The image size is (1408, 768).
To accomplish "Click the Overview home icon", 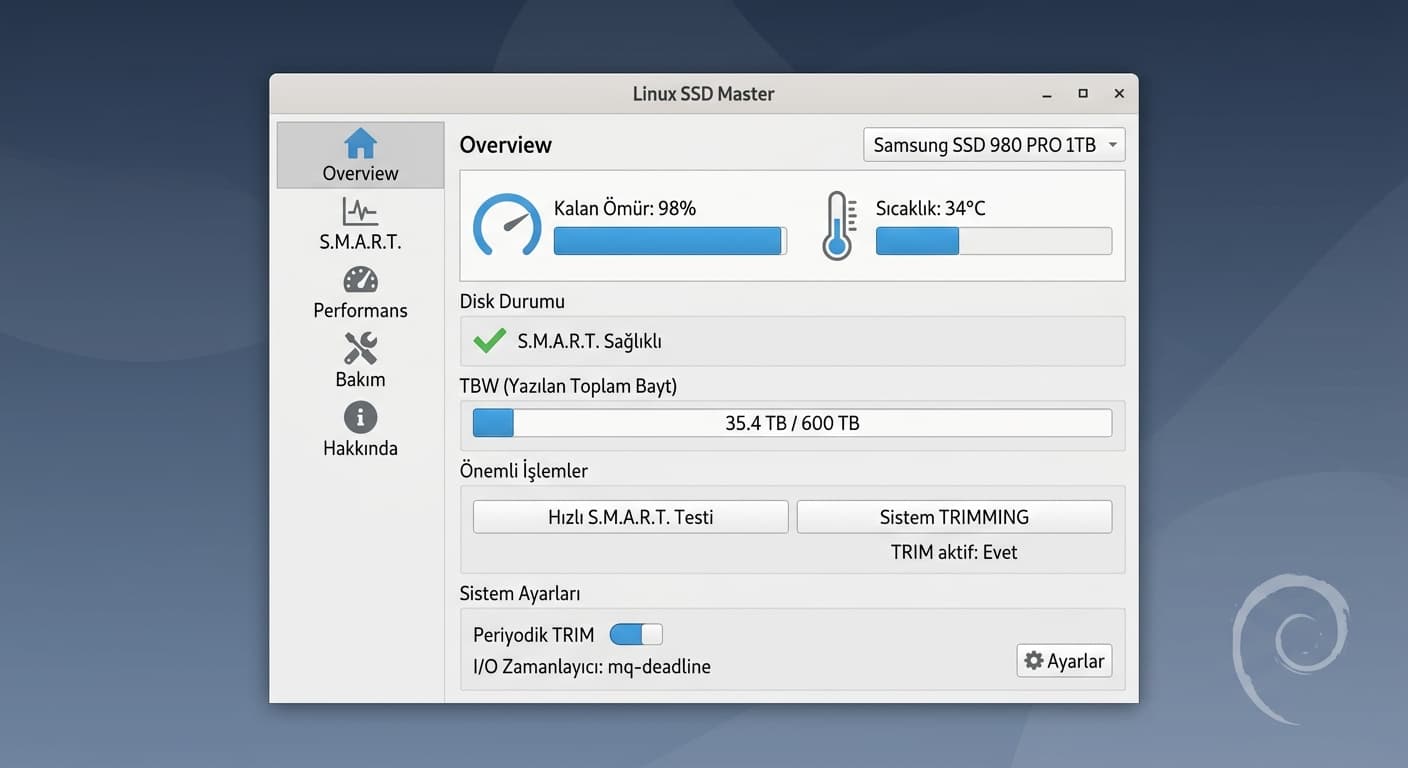I will (360, 144).
